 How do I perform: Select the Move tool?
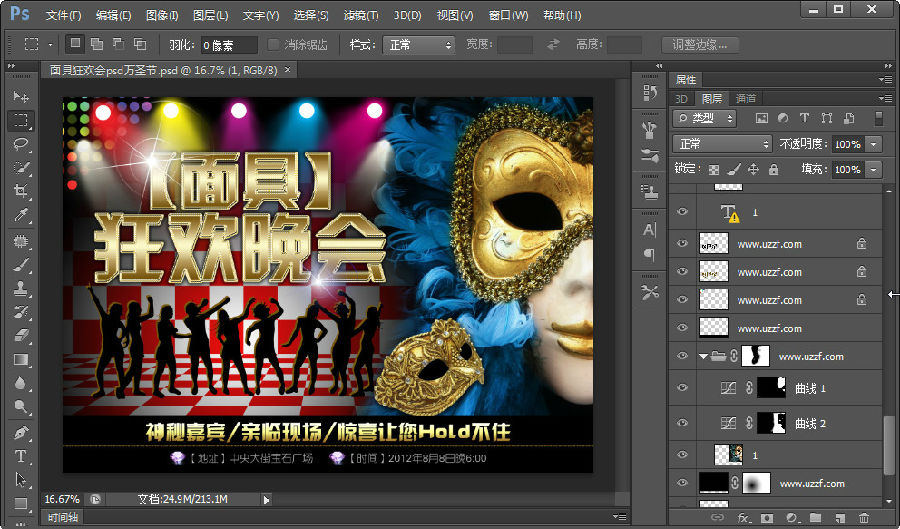coord(21,96)
